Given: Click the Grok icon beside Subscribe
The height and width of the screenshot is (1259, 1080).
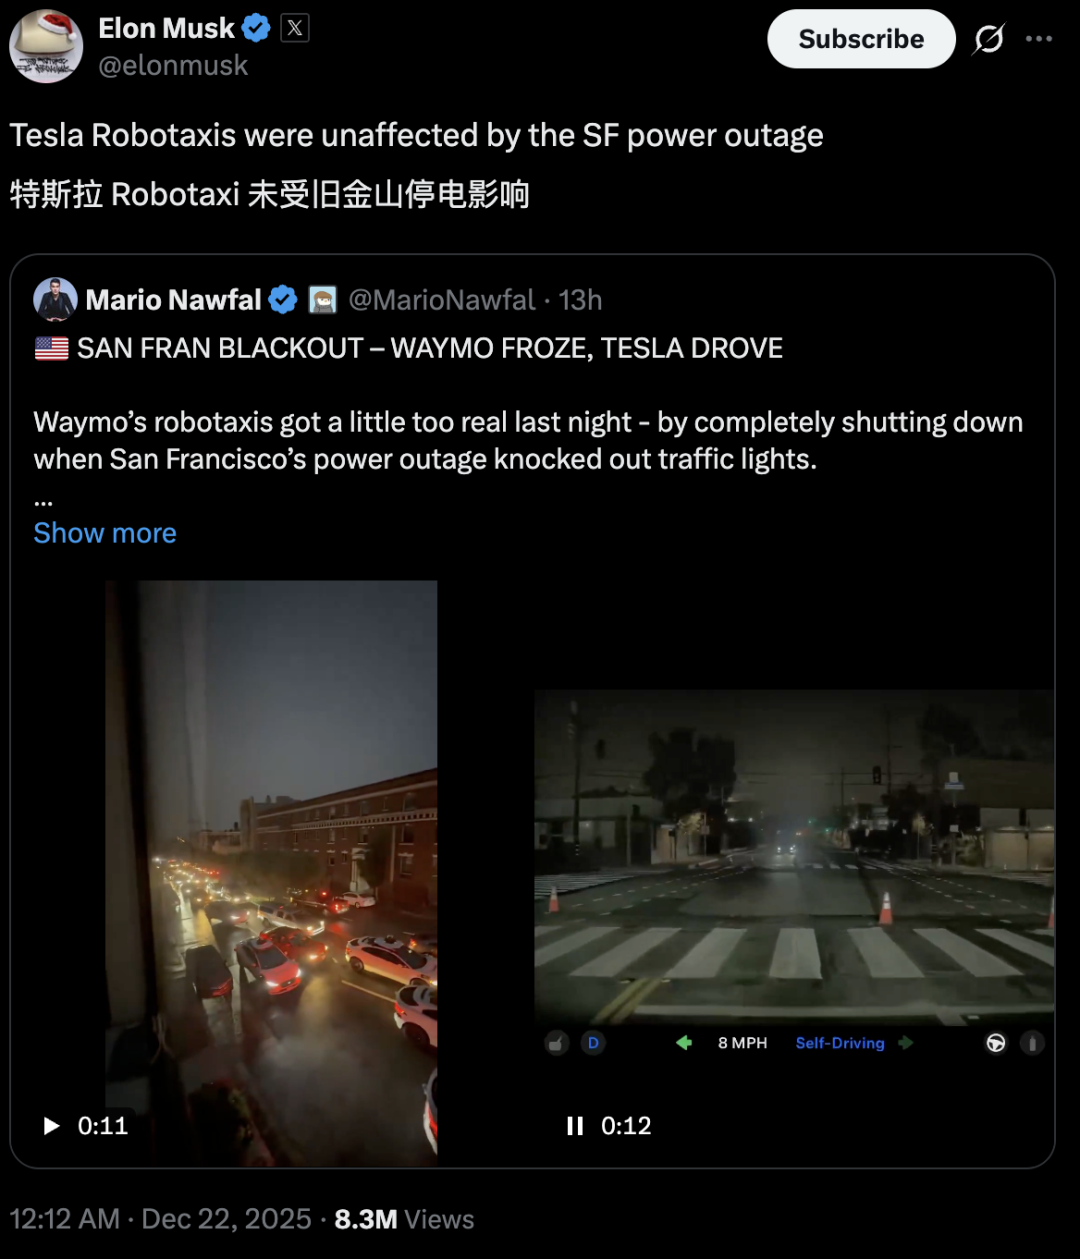Looking at the screenshot, I should 988,39.
